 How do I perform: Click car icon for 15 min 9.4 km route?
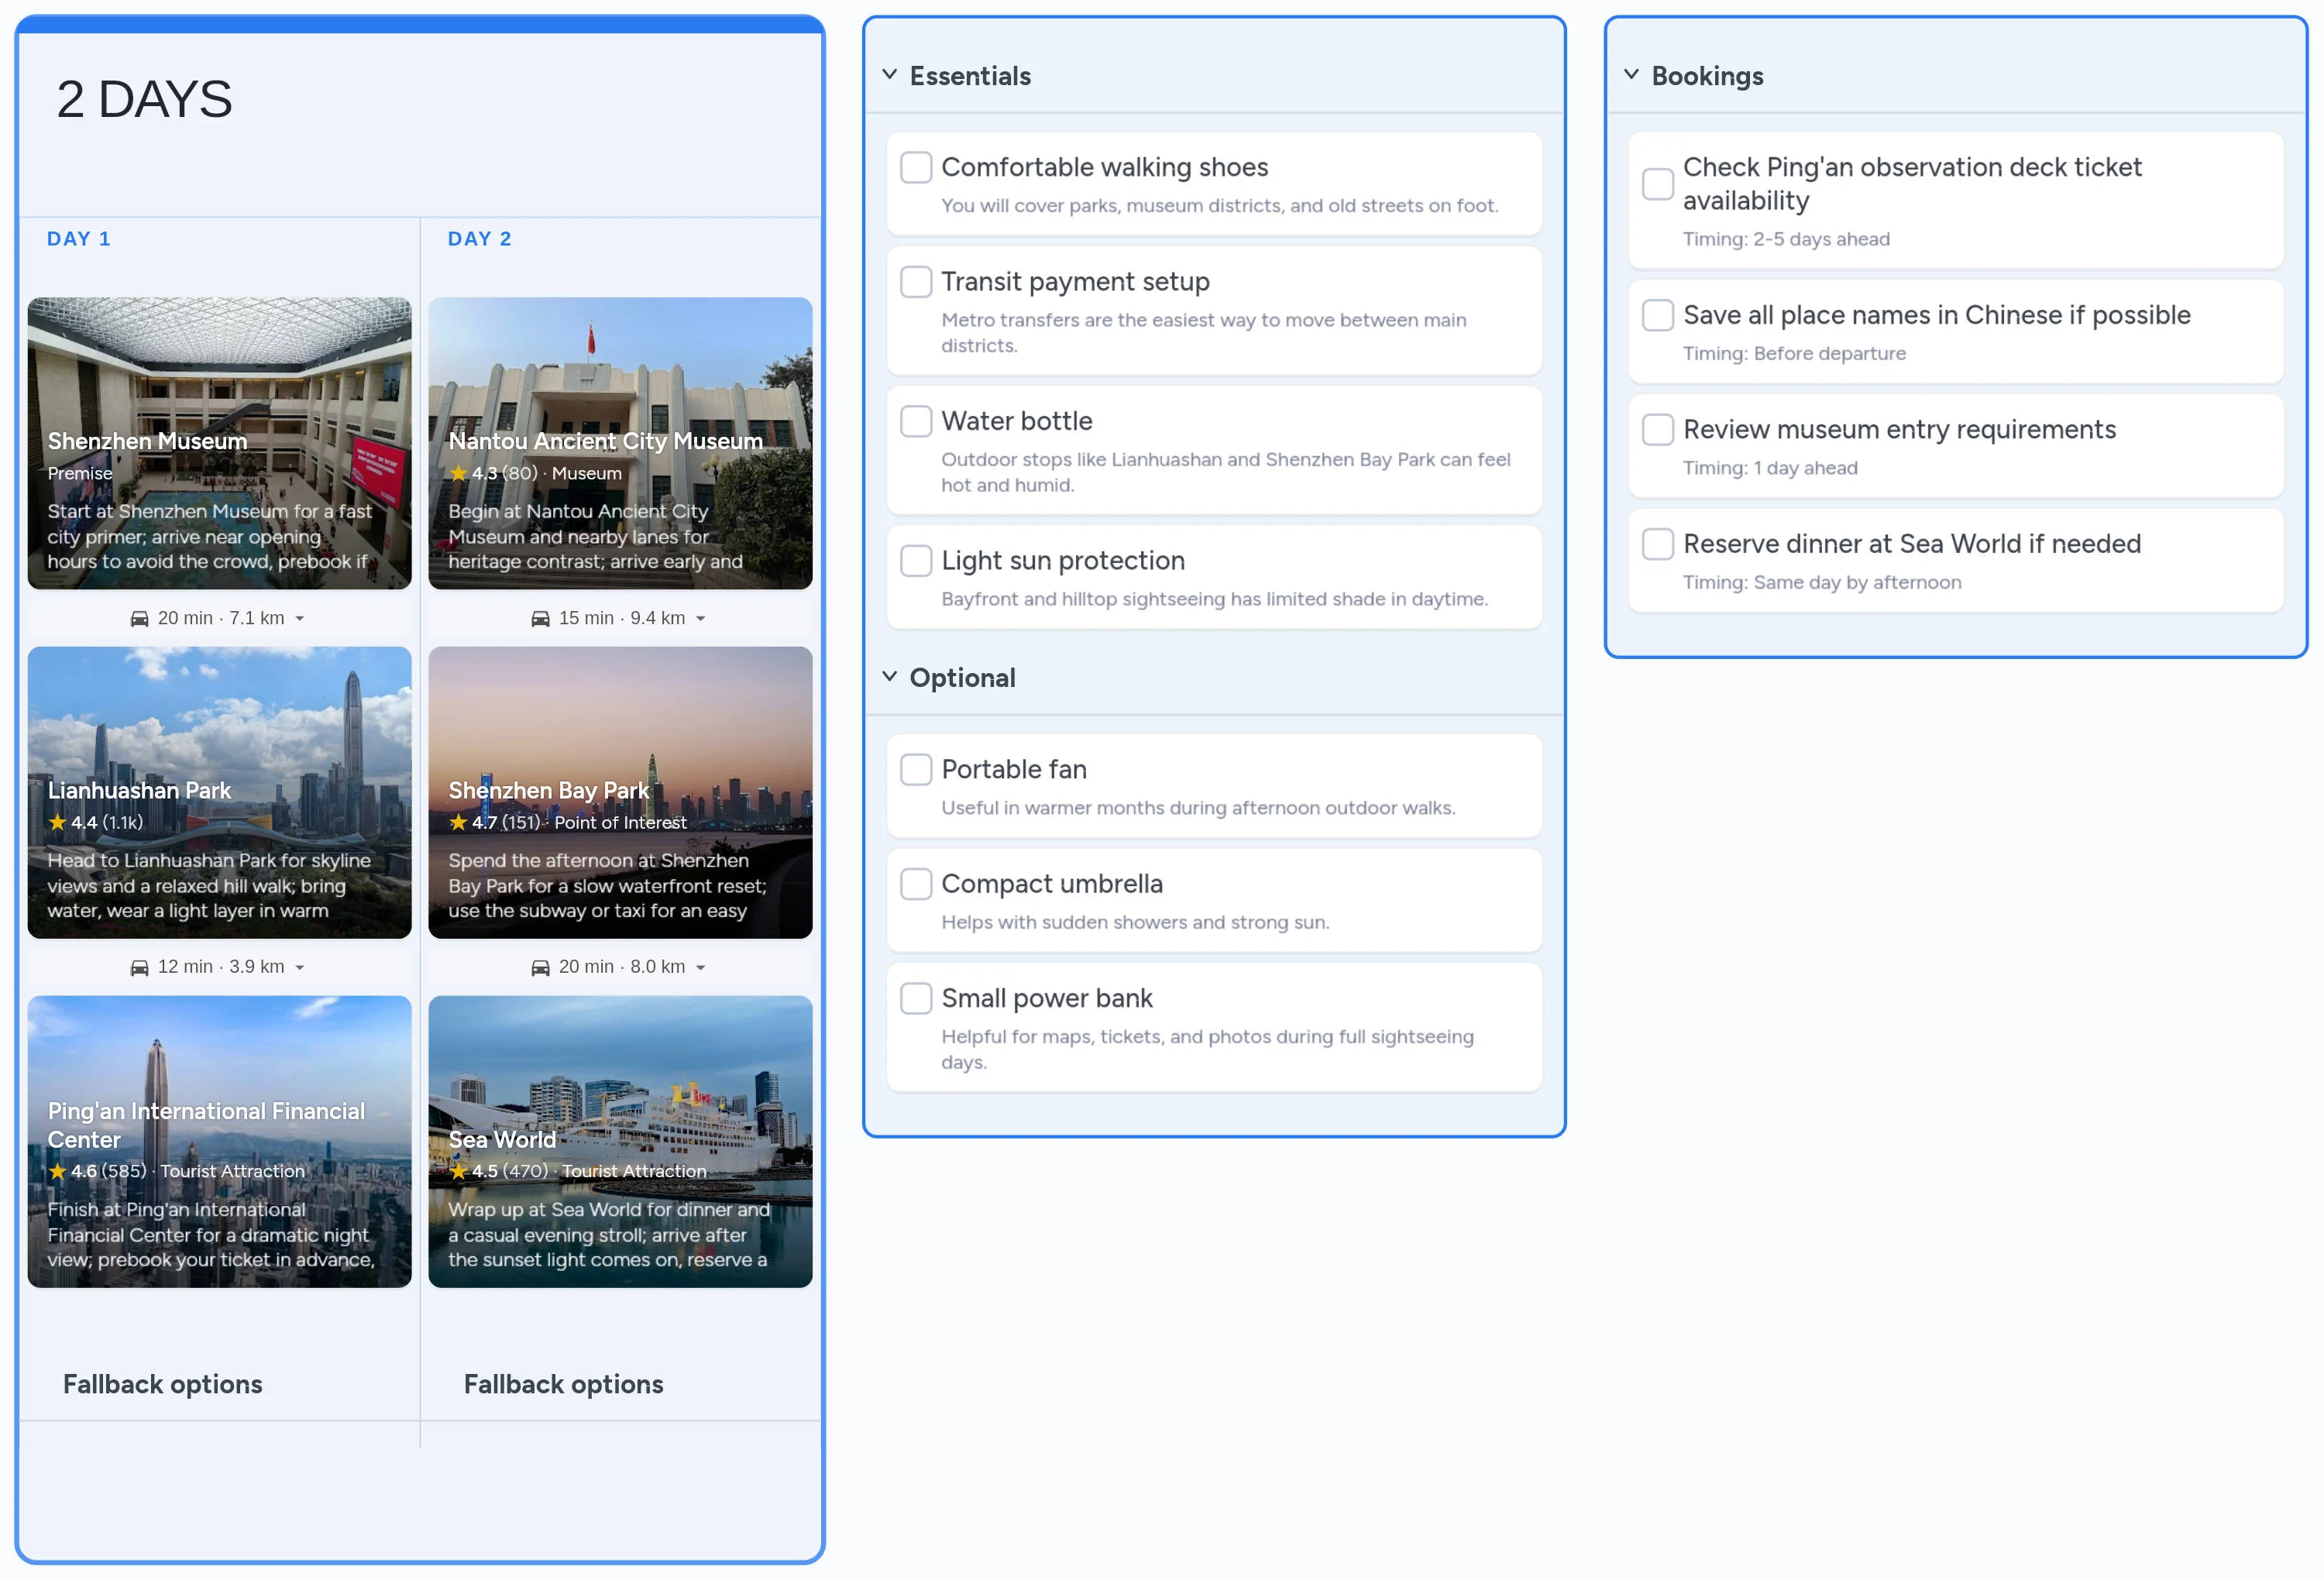point(540,619)
